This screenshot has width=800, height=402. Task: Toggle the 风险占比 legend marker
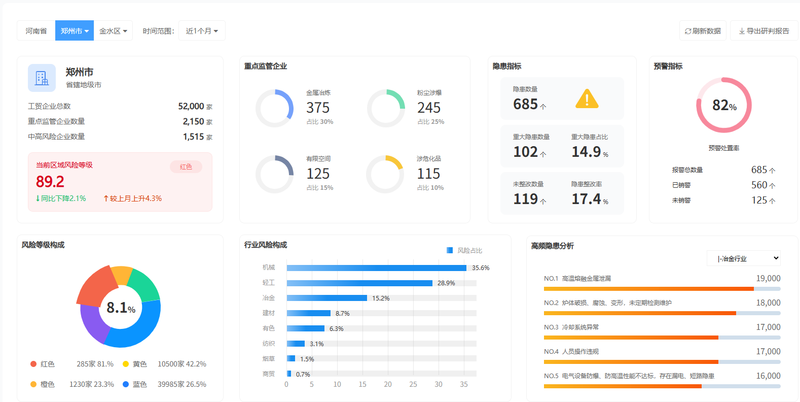[449, 250]
